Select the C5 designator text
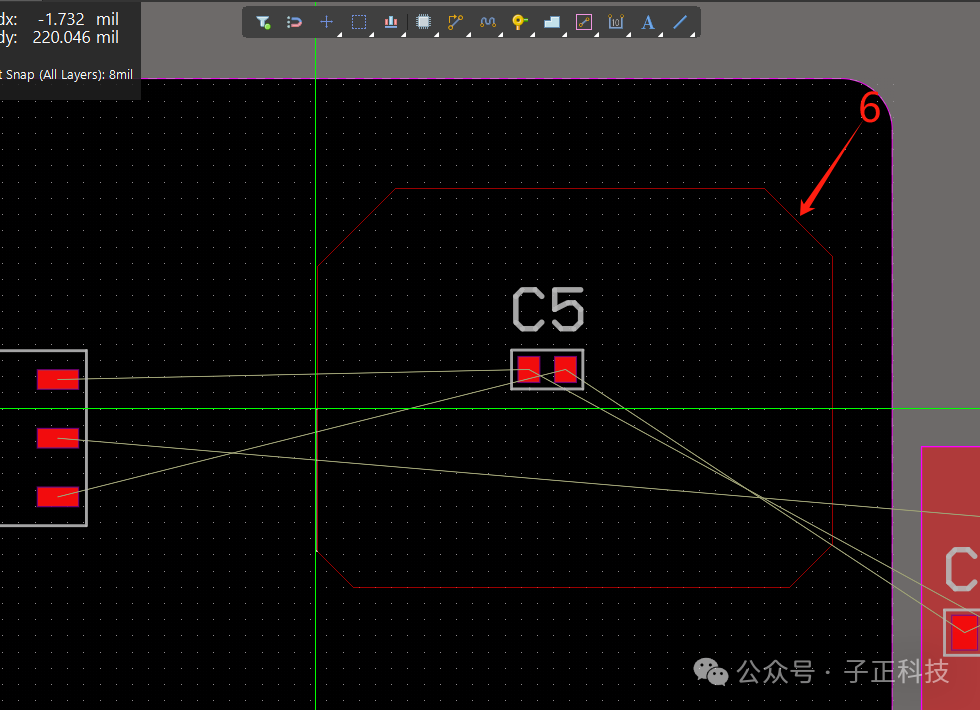This screenshot has width=980, height=710. (548, 309)
